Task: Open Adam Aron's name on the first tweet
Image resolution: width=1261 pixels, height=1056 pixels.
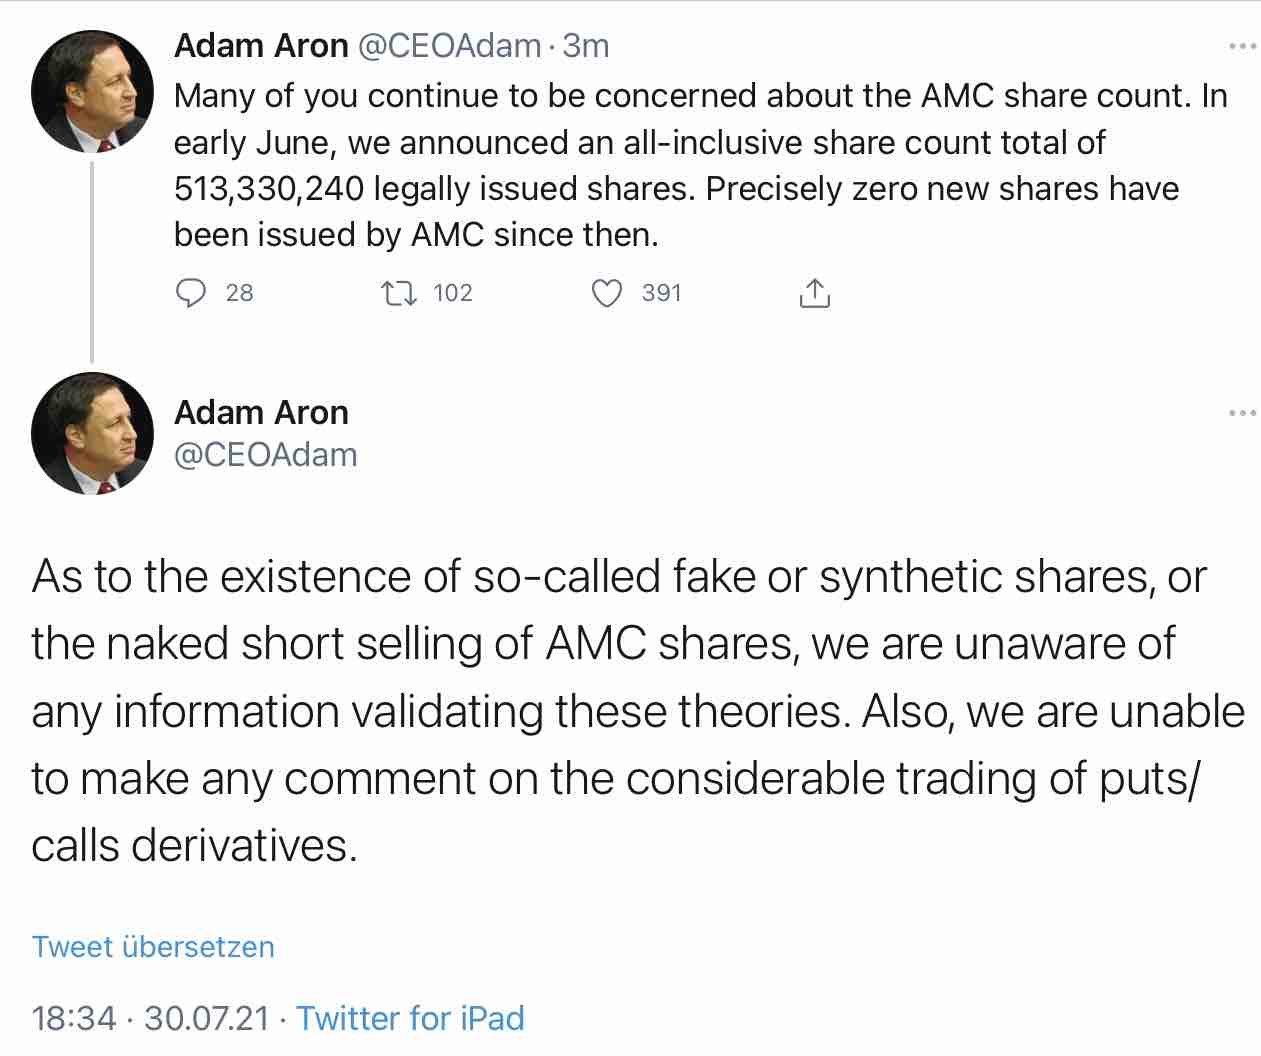Action: coord(261,45)
